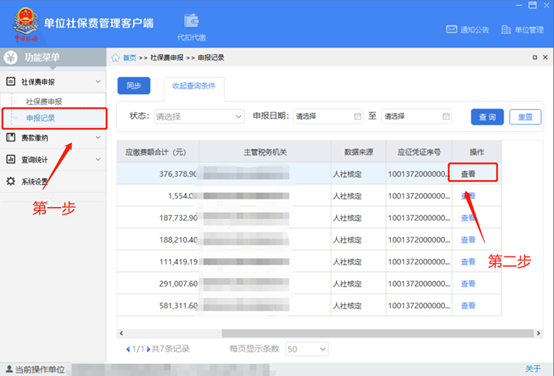Open the 每页显示条数 dropdown
The width and height of the screenshot is (554, 376).
tap(307, 349)
